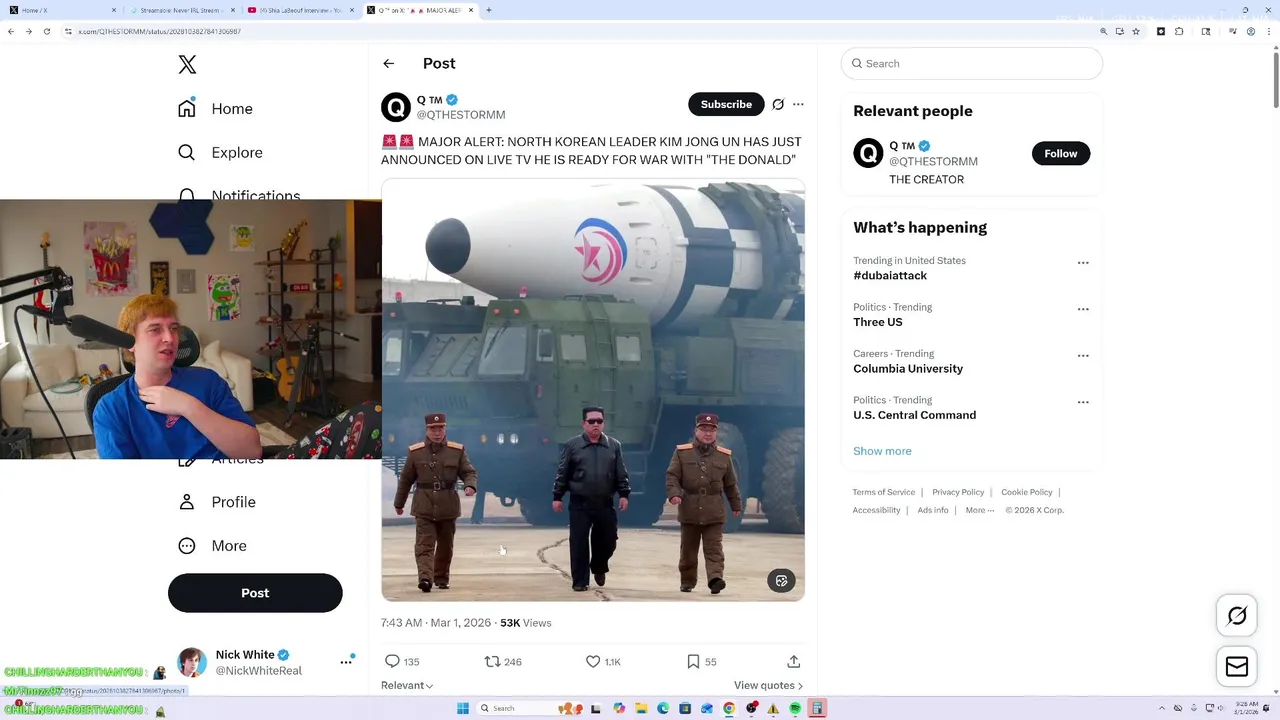Open the floating Grok button

pyautogui.click(x=1237, y=616)
